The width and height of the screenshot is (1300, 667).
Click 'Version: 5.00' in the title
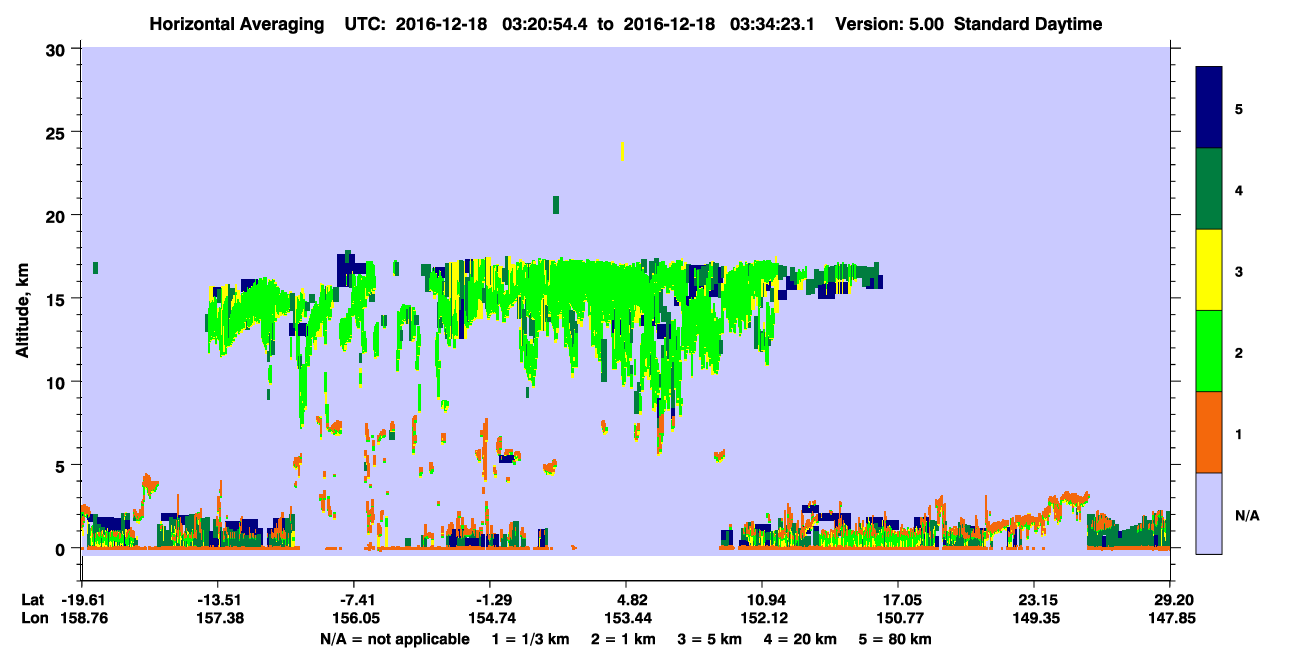pos(890,24)
